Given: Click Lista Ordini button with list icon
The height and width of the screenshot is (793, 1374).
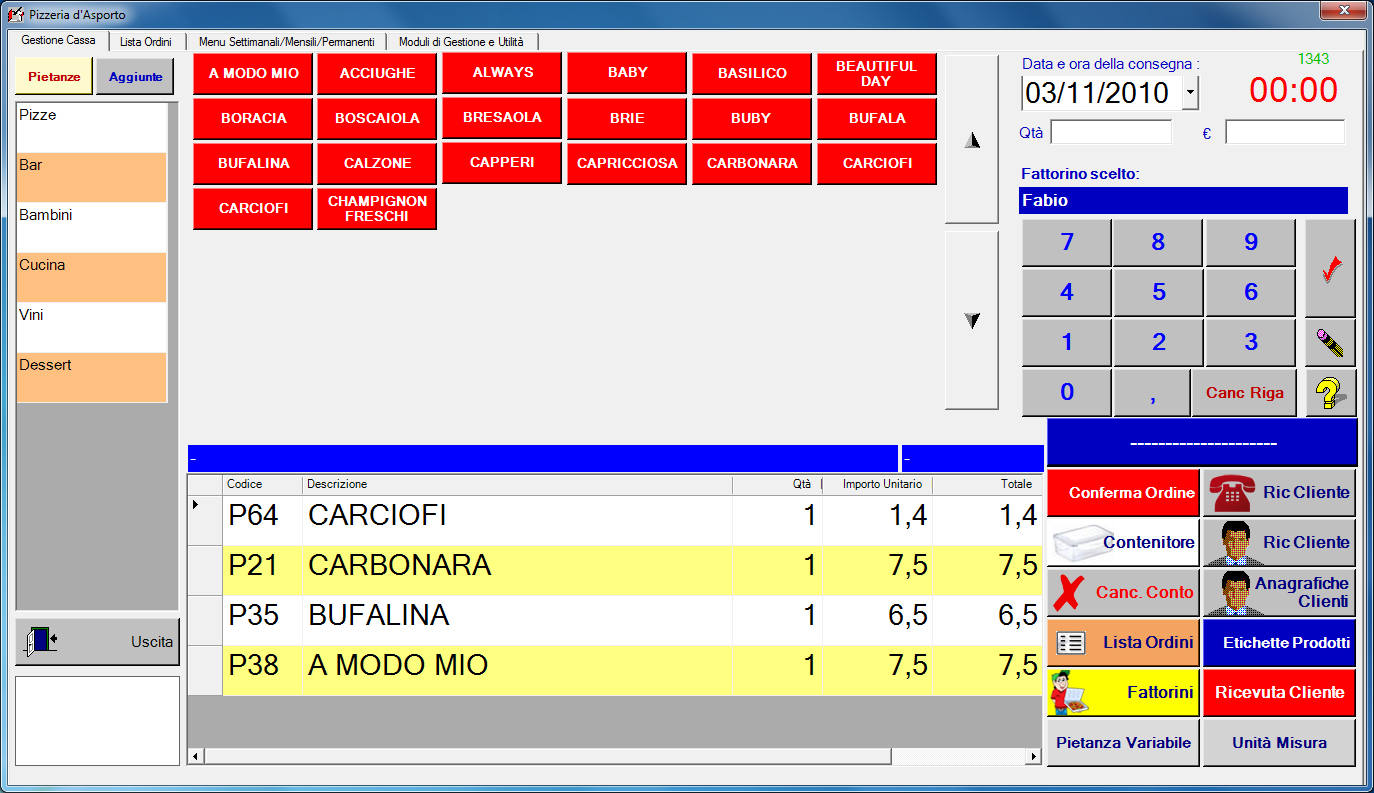Looking at the screenshot, I should tap(1123, 642).
